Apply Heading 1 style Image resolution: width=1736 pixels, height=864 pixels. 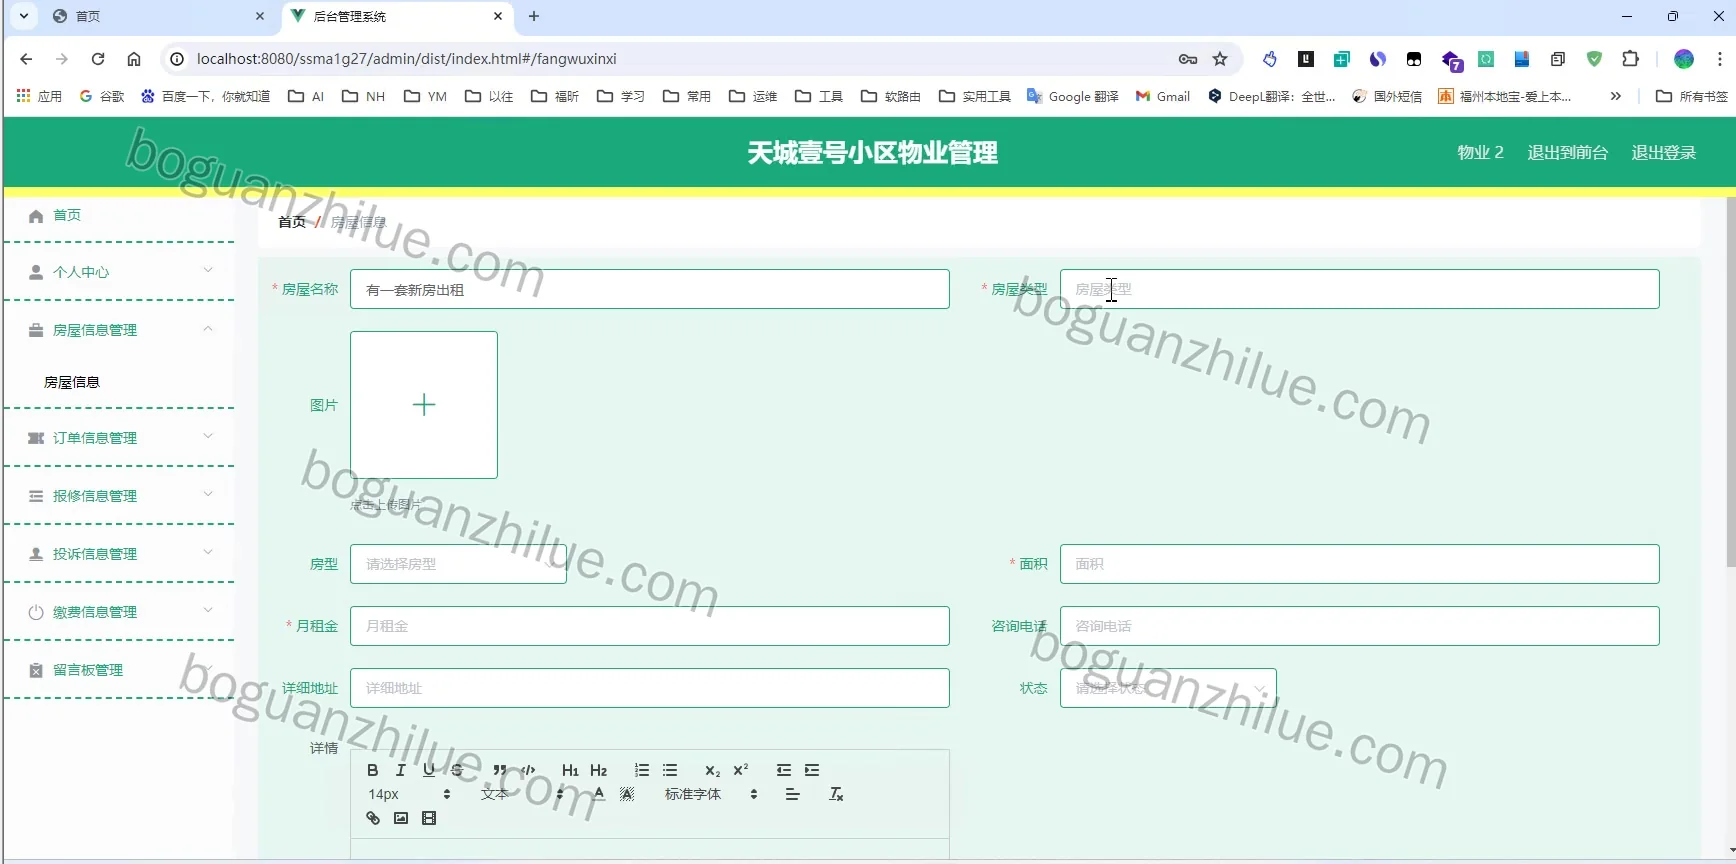click(570, 770)
